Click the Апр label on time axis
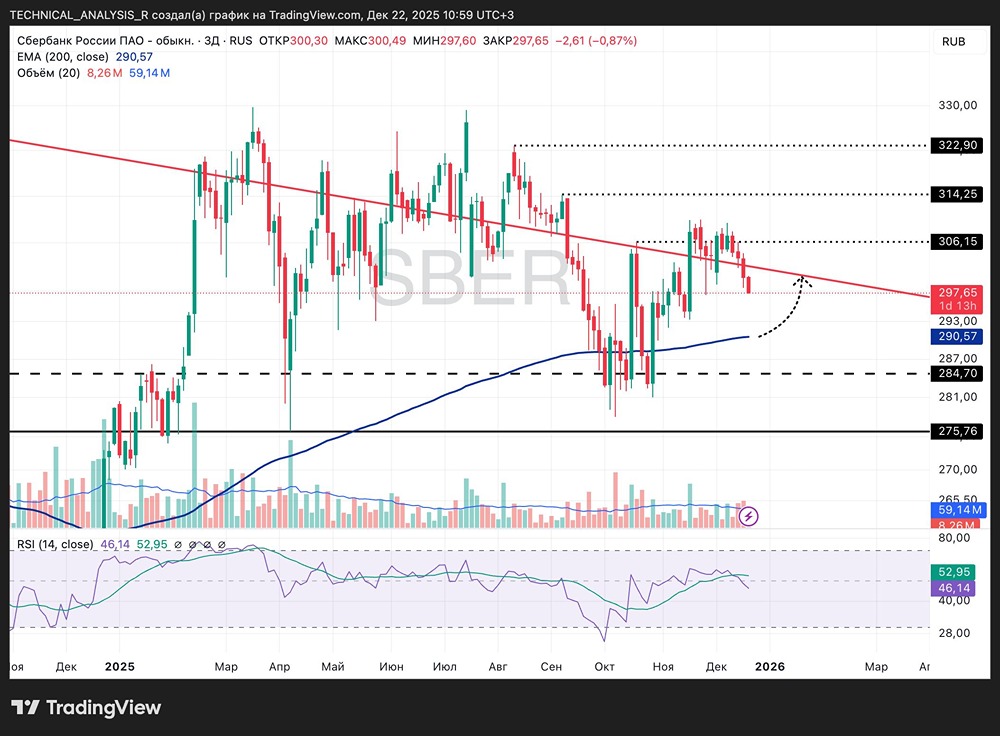The image size is (1000, 736). coord(279,666)
